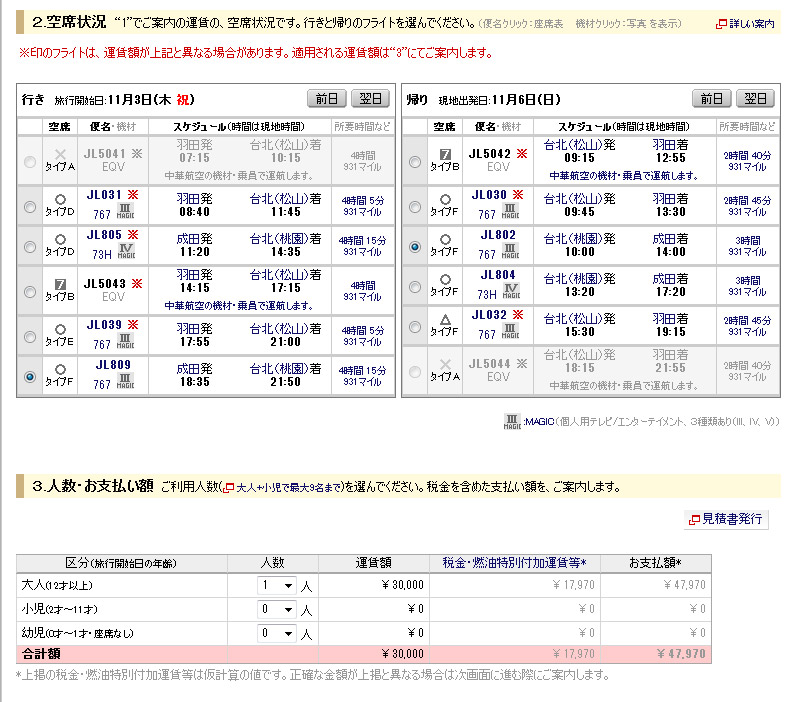Image resolution: width=805 pixels, height=702 pixels.
Task: Open the JL805 flight number link
Action: pyautogui.click(x=104, y=235)
